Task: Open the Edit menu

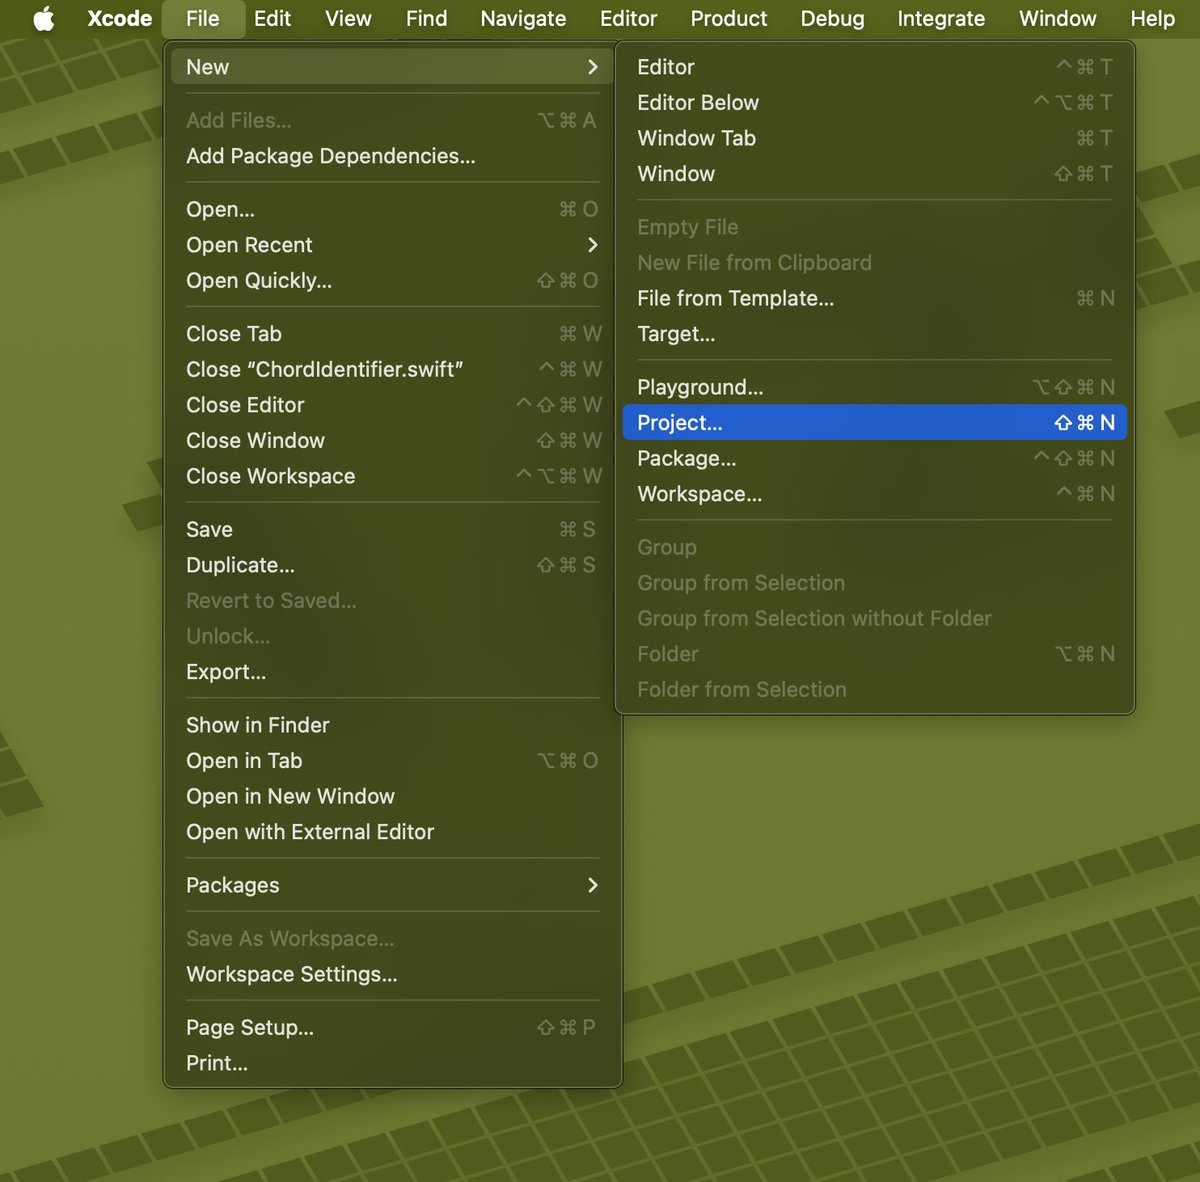Action: point(272,19)
